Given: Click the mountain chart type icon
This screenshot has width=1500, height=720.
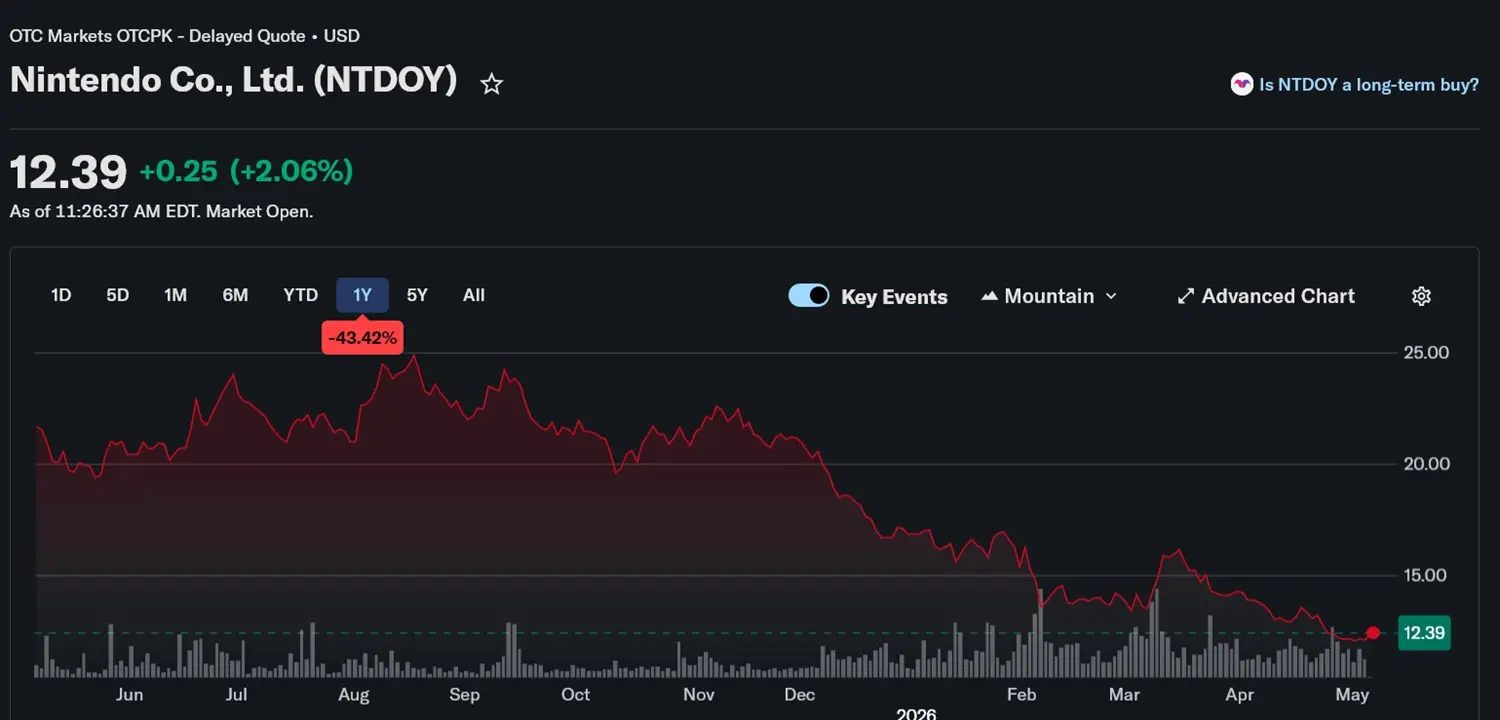Looking at the screenshot, I should pos(990,296).
